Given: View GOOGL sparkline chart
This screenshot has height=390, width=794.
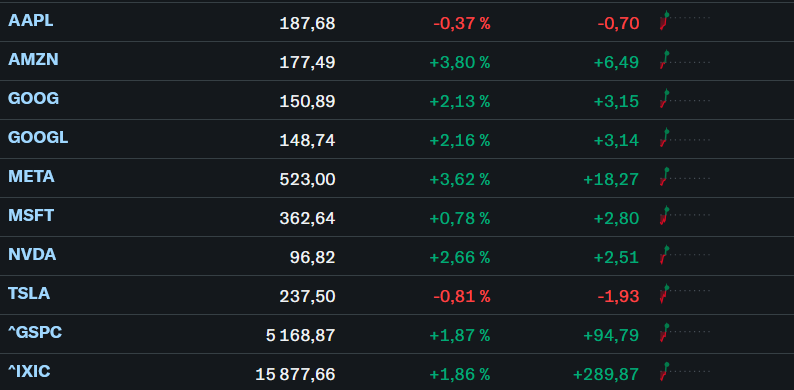Looking at the screenshot, I should click(x=685, y=138).
